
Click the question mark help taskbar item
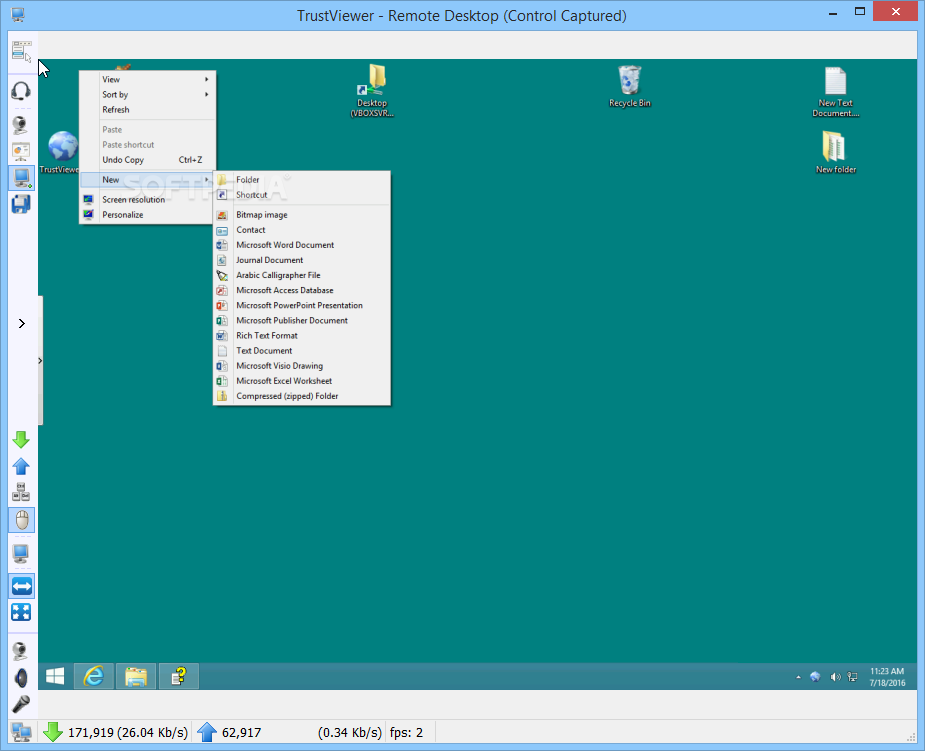179,676
